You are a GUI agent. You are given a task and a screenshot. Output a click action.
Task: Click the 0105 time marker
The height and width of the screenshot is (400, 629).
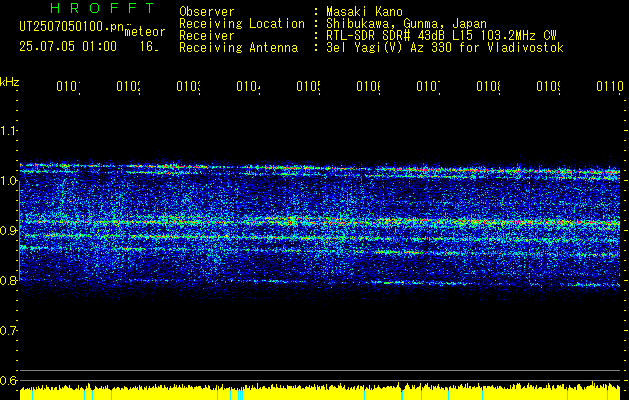click(x=308, y=86)
